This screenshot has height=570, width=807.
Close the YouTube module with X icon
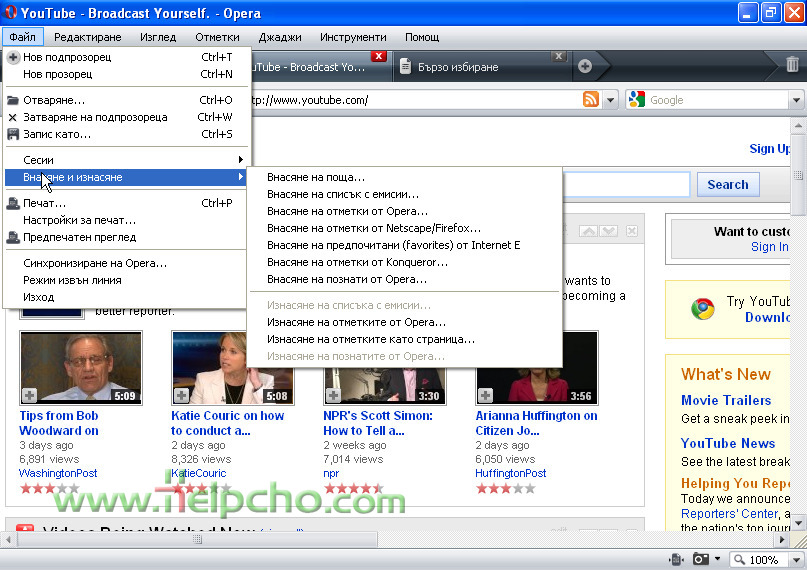pyautogui.click(x=631, y=231)
